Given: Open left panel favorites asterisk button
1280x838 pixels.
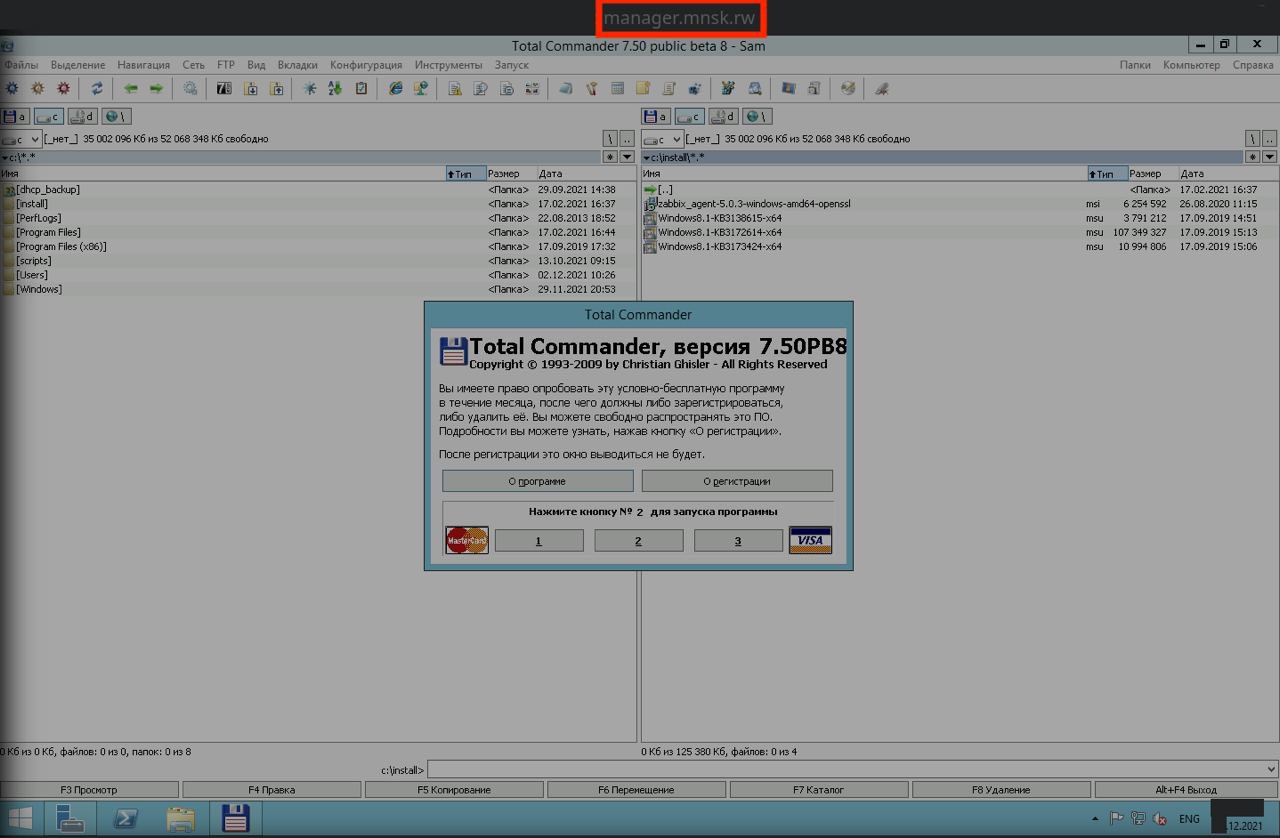Looking at the screenshot, I should pos(610,157).
